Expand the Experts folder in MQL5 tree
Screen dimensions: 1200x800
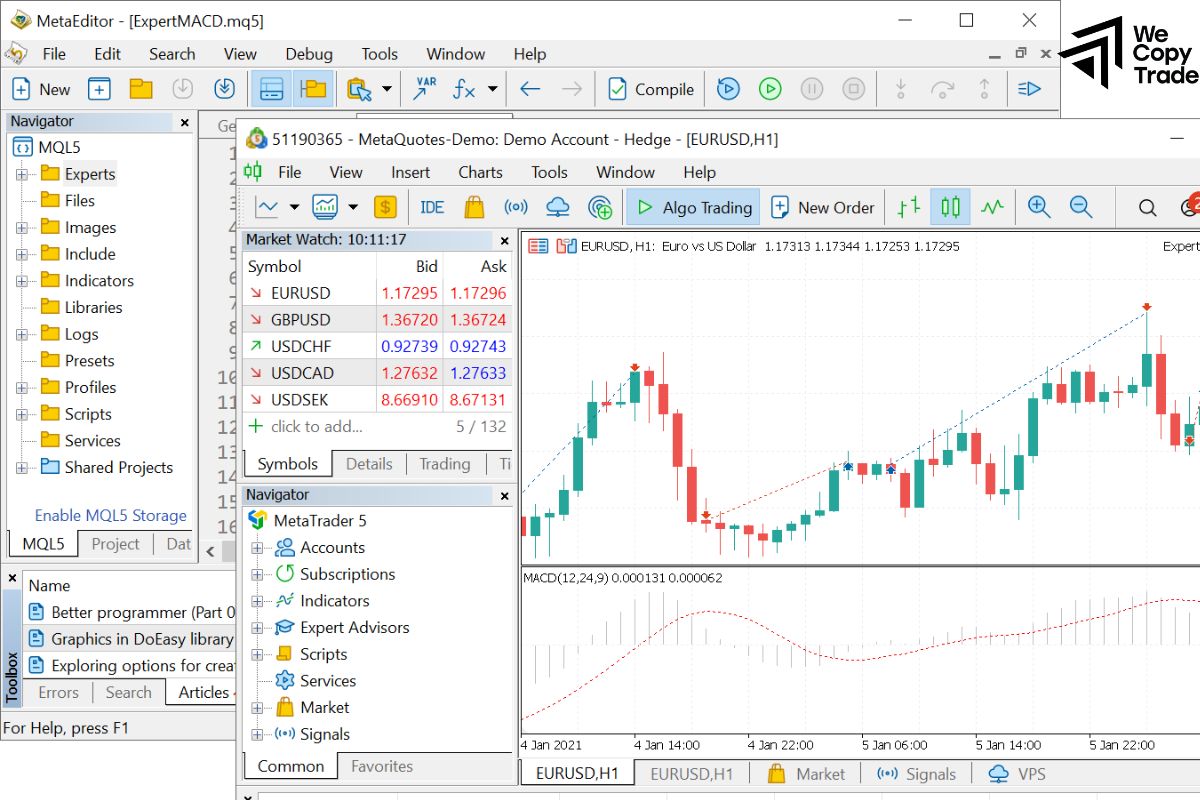coord(22,174)
